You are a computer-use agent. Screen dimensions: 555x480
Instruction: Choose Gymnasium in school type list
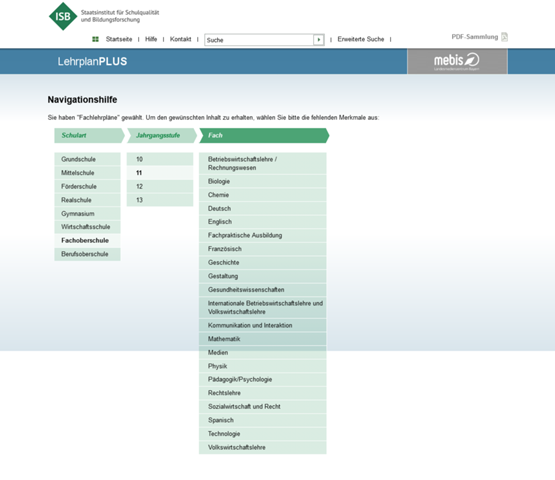[87, 213]
